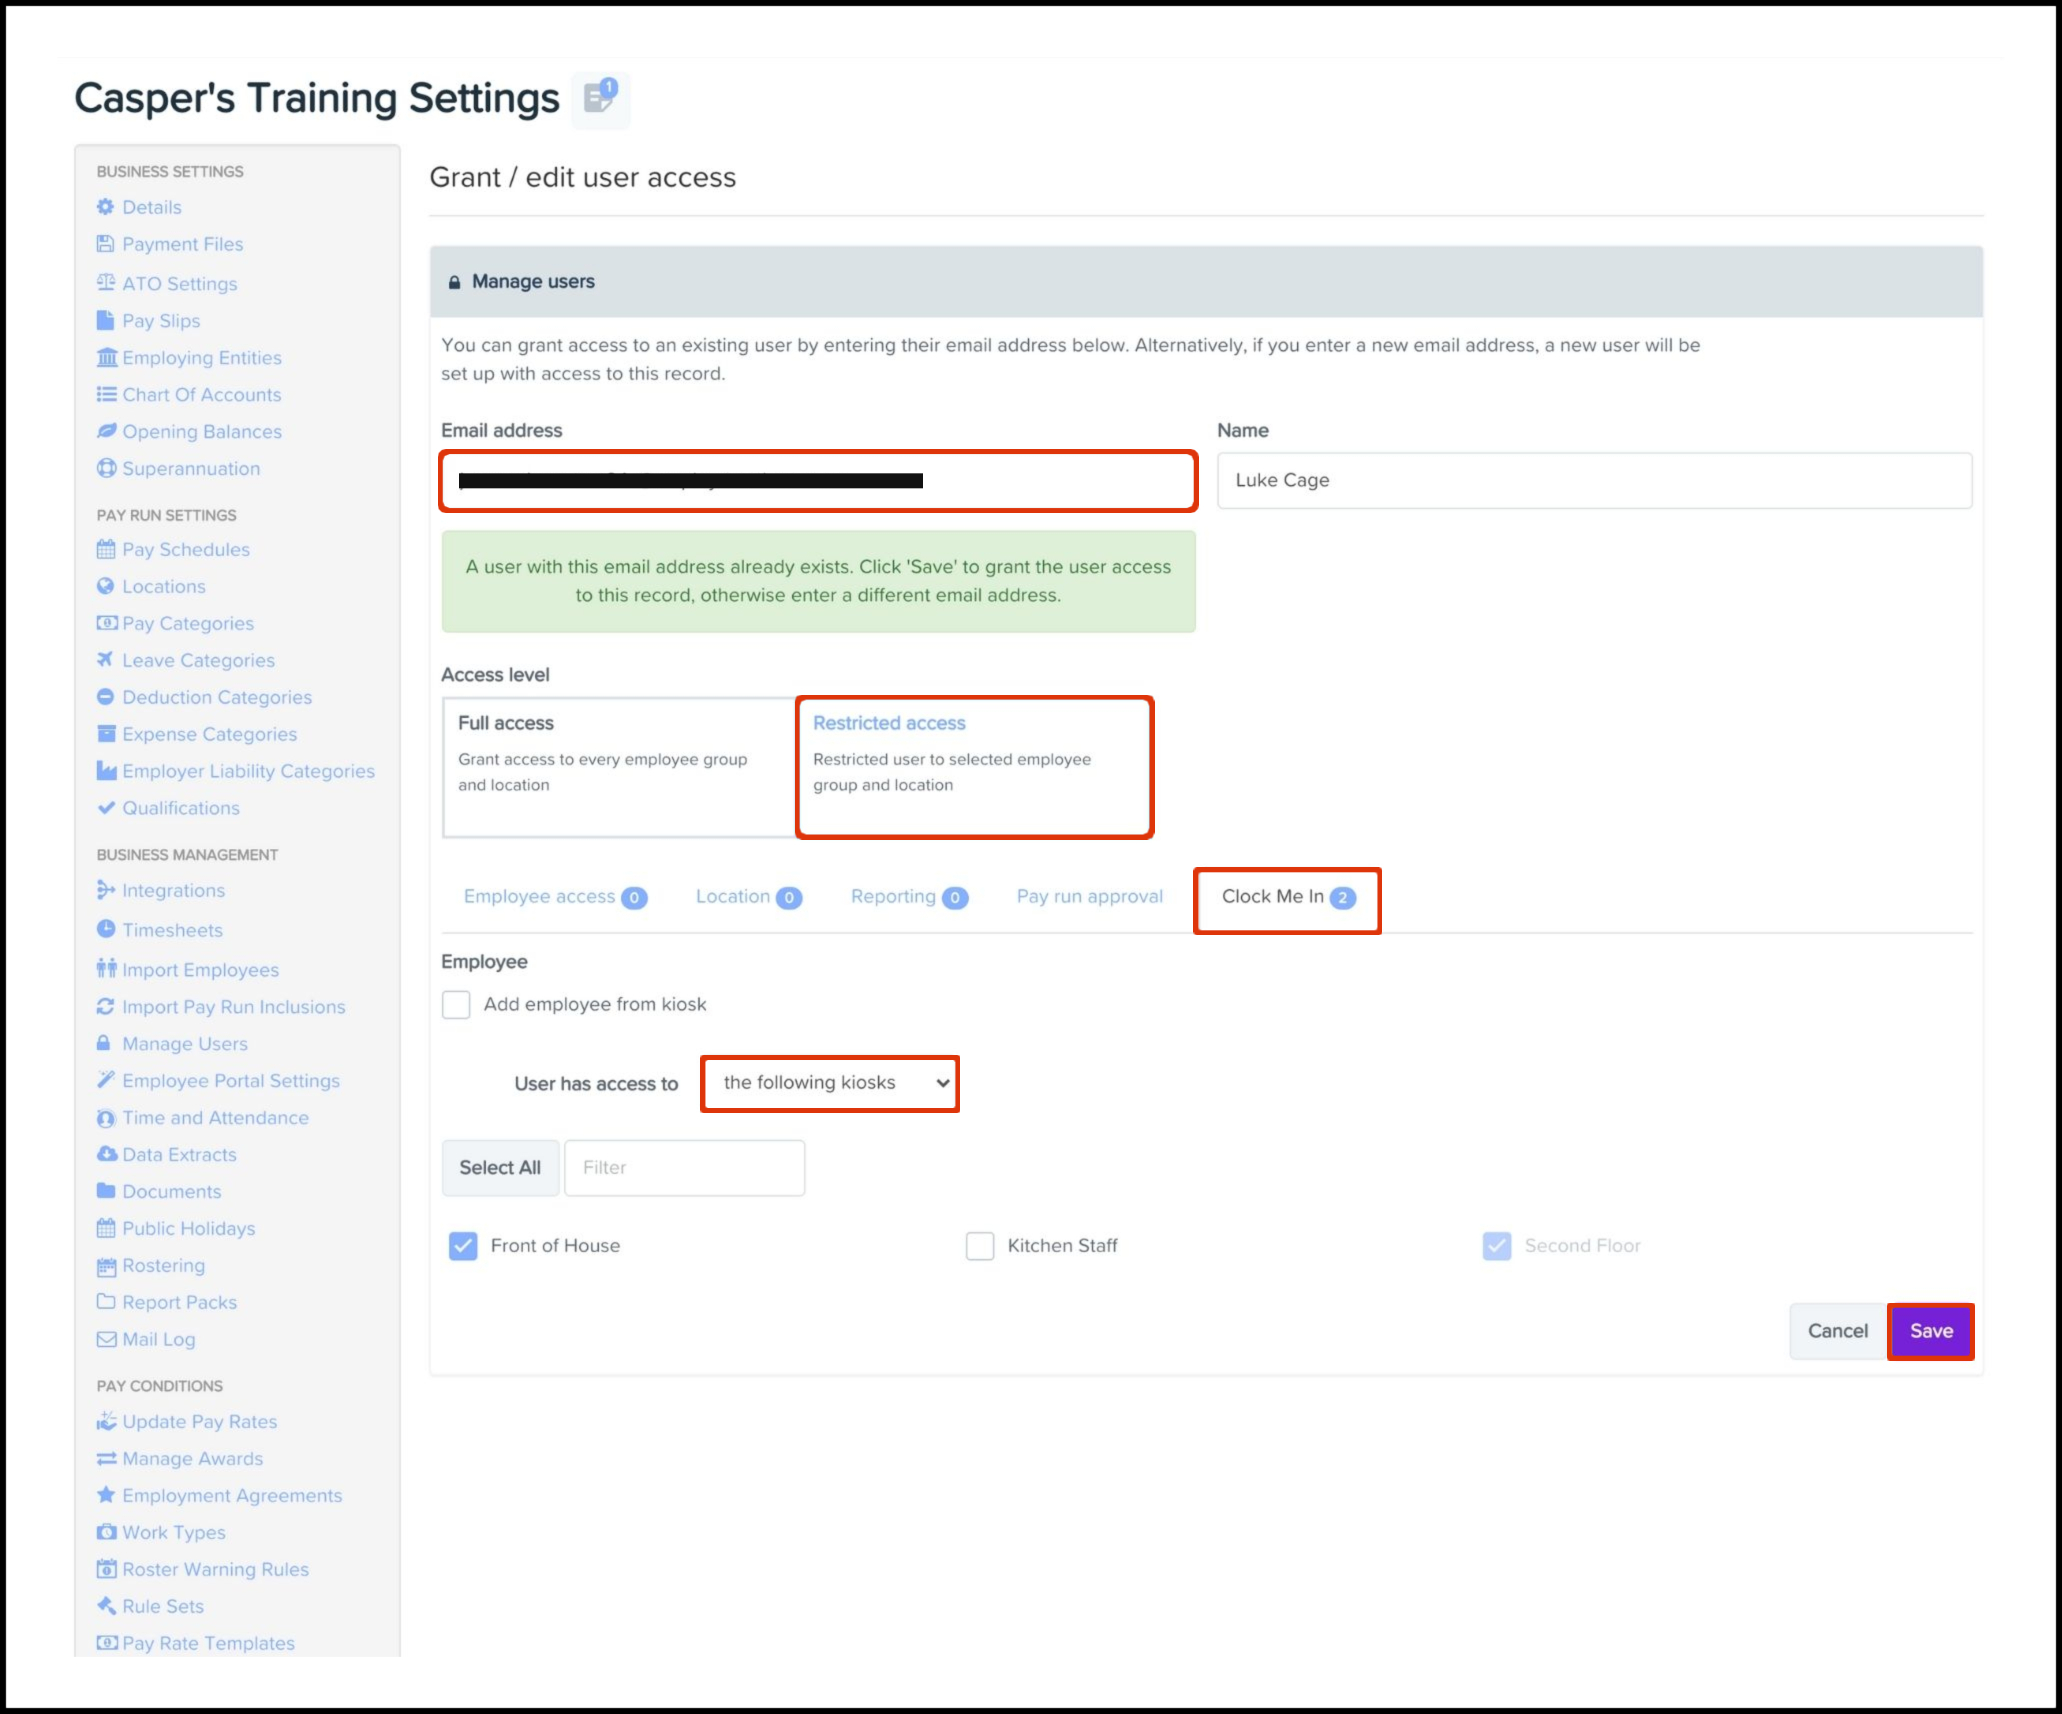
Task: Choose the Full access level option
Action: tap(618, 766)
